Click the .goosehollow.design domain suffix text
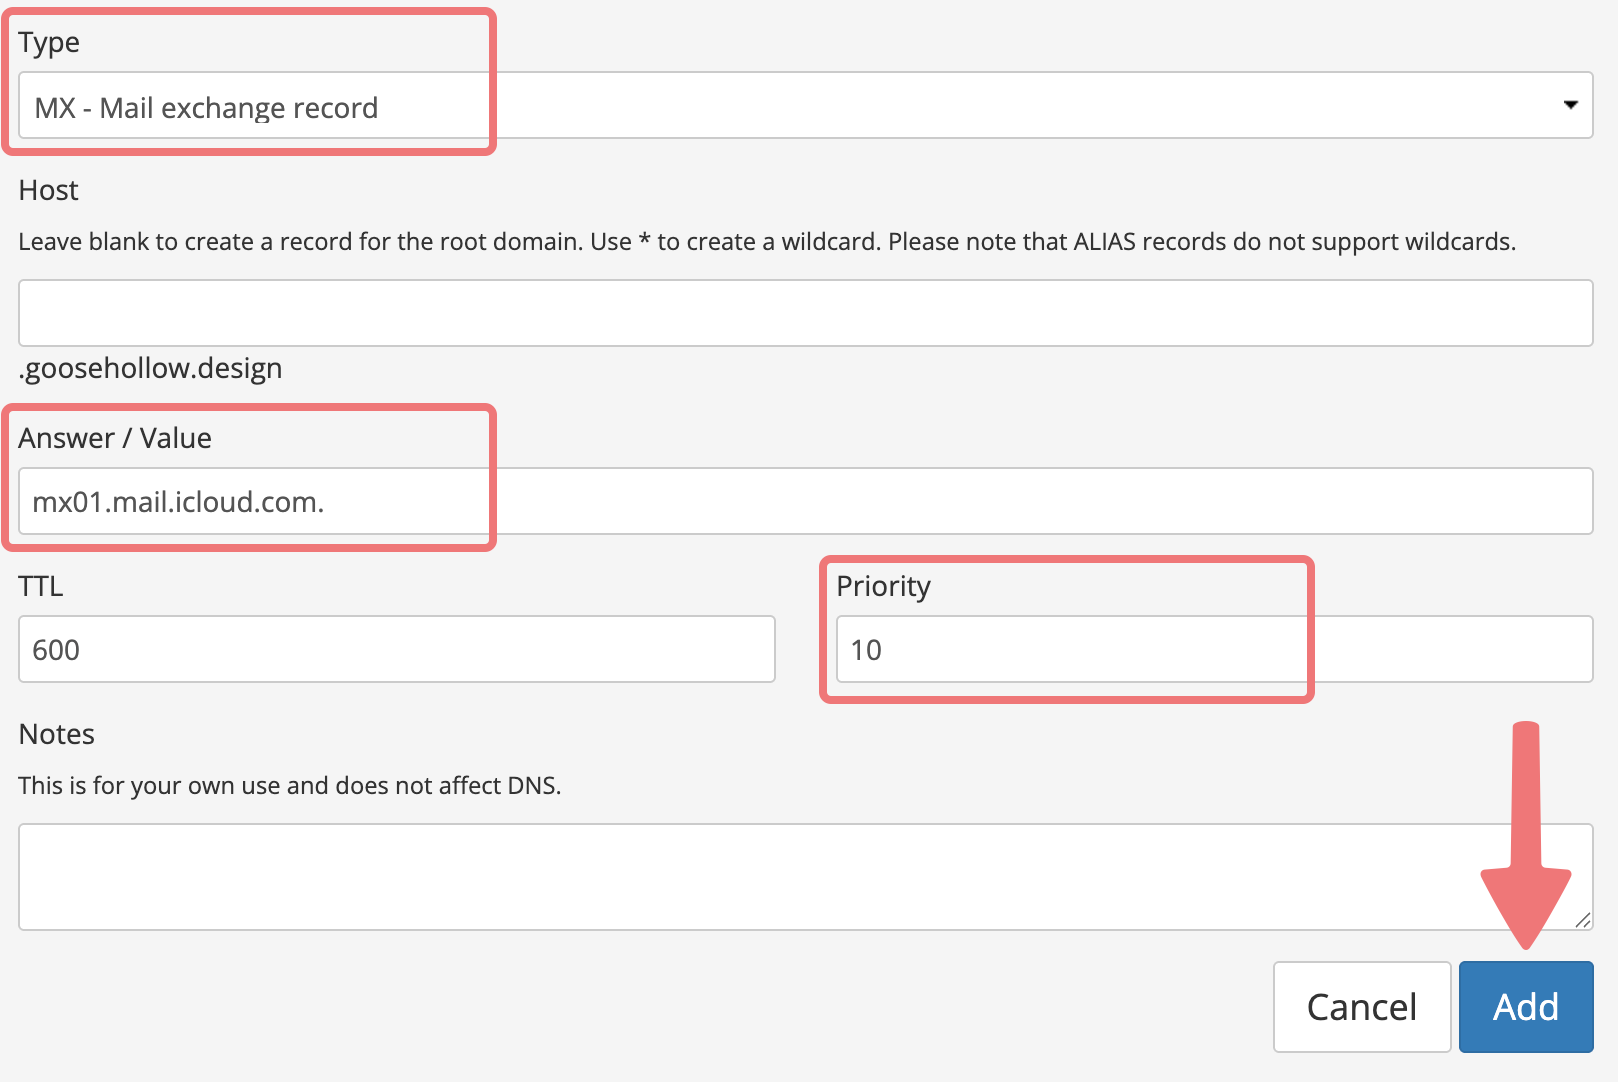The image size is (1618, 1082). pyautogui.click(x=150, y=368)
